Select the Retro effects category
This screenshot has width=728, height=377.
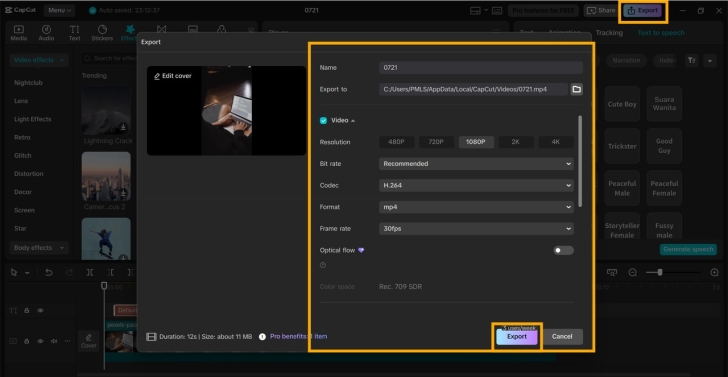22,137
